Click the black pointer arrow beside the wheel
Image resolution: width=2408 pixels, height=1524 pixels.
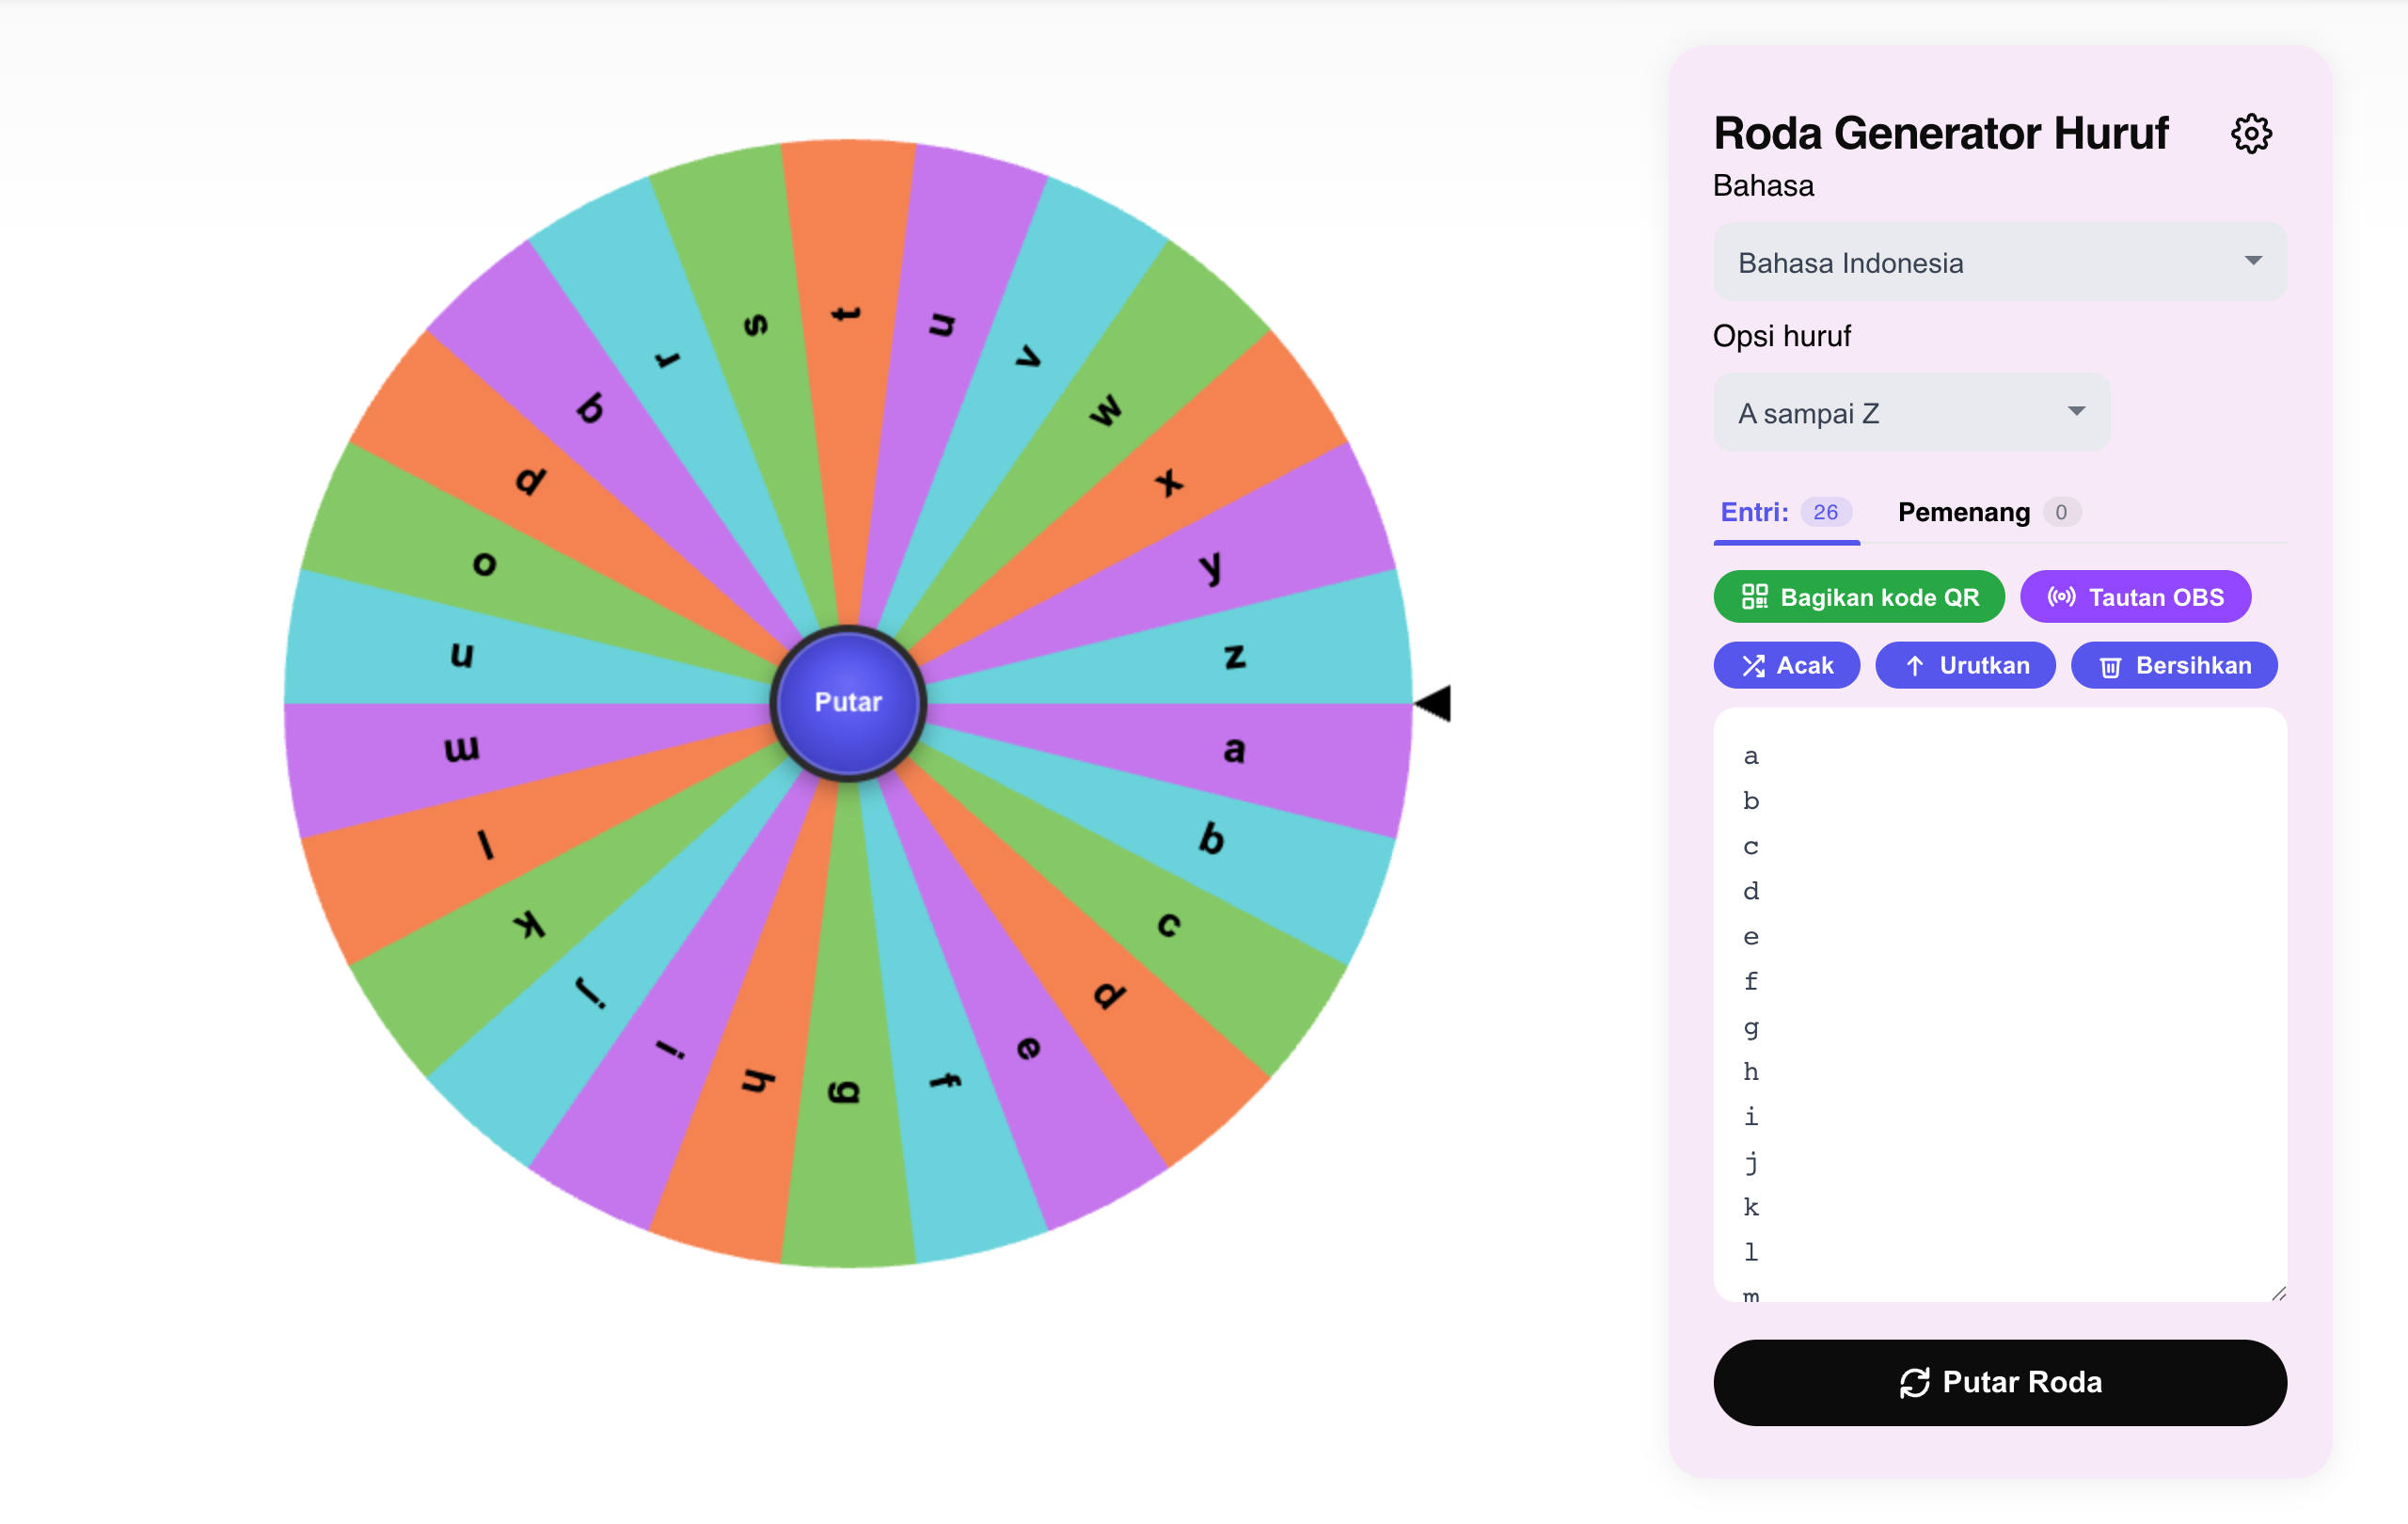(x=1433, y=703)
